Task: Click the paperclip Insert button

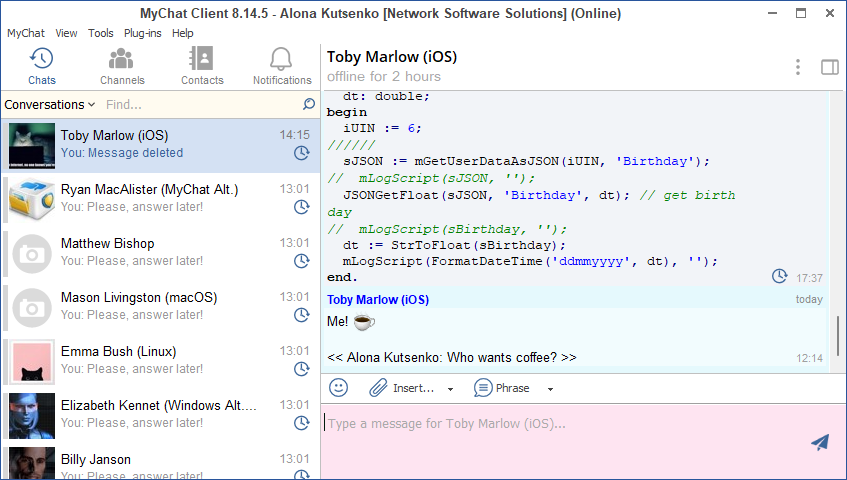Action: click(x=401, y=388)
